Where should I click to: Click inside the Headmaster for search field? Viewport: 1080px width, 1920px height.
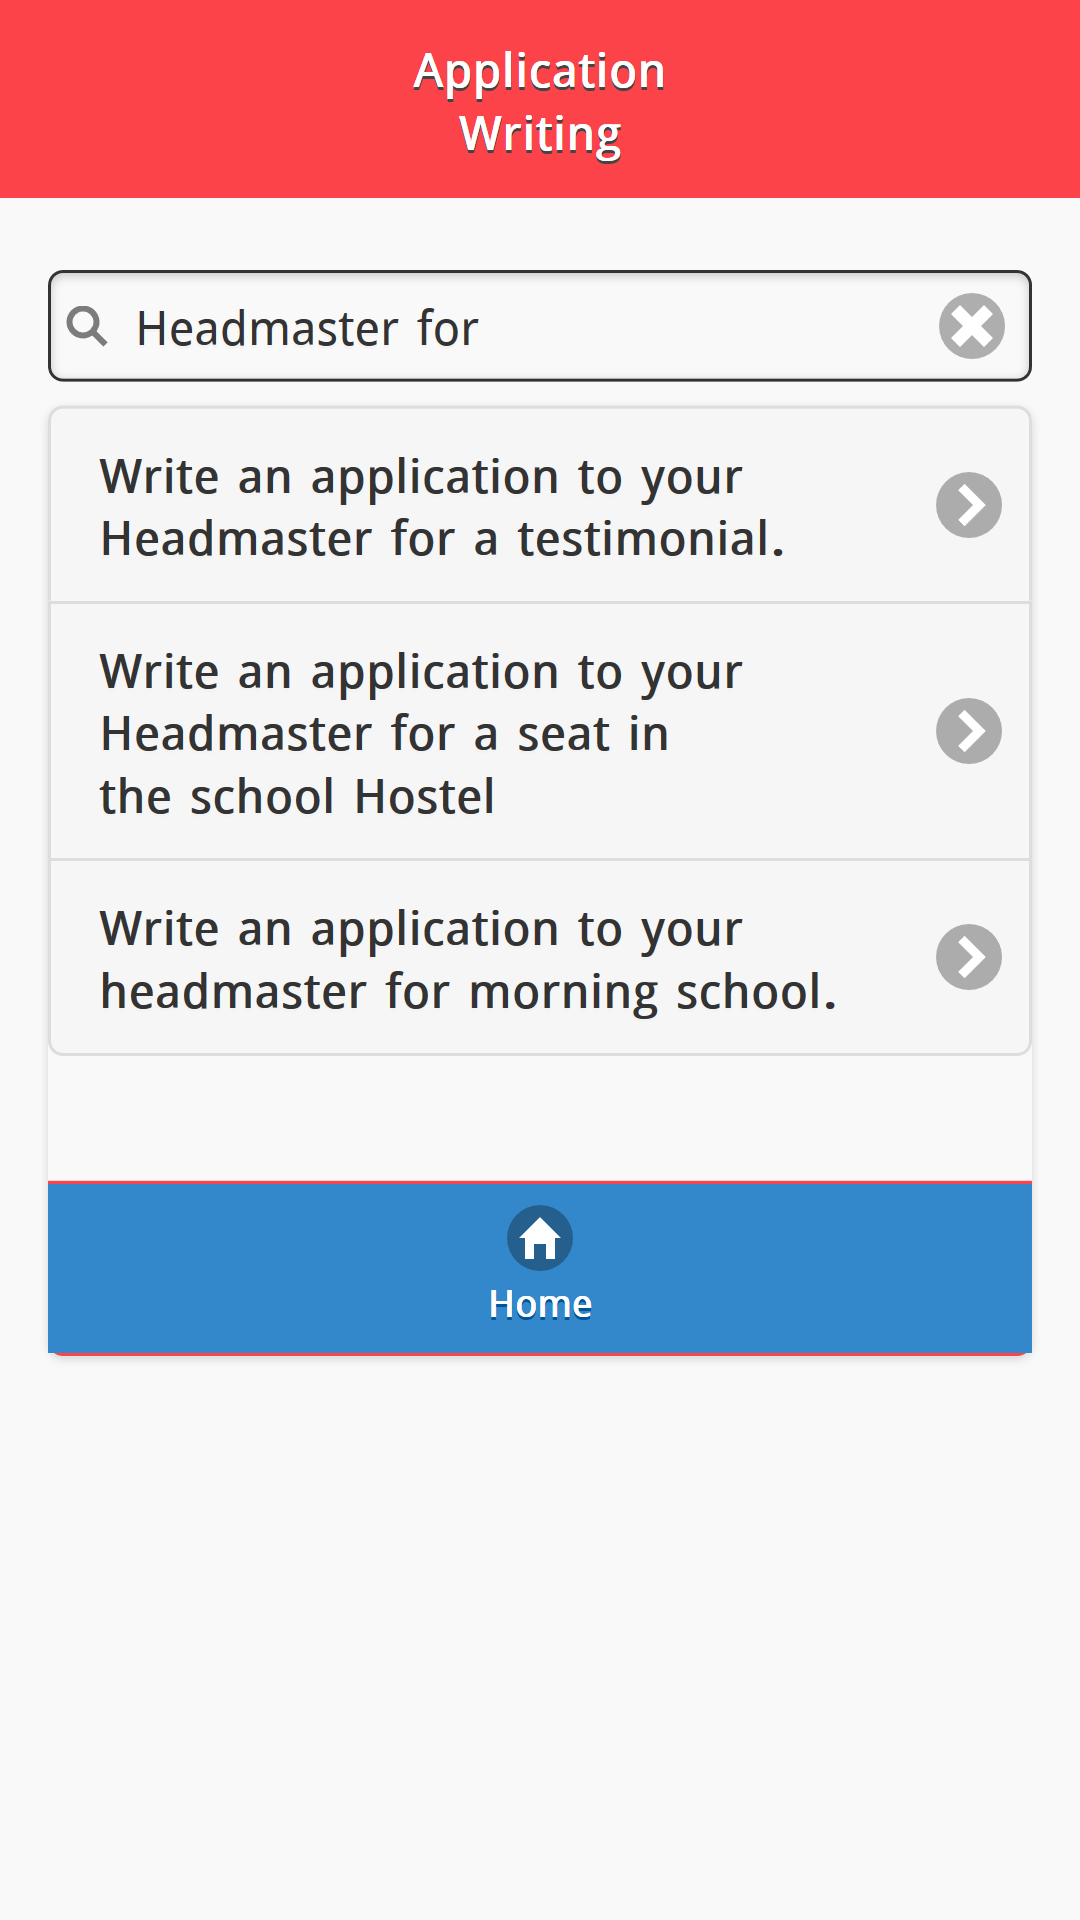coord(540,326)
